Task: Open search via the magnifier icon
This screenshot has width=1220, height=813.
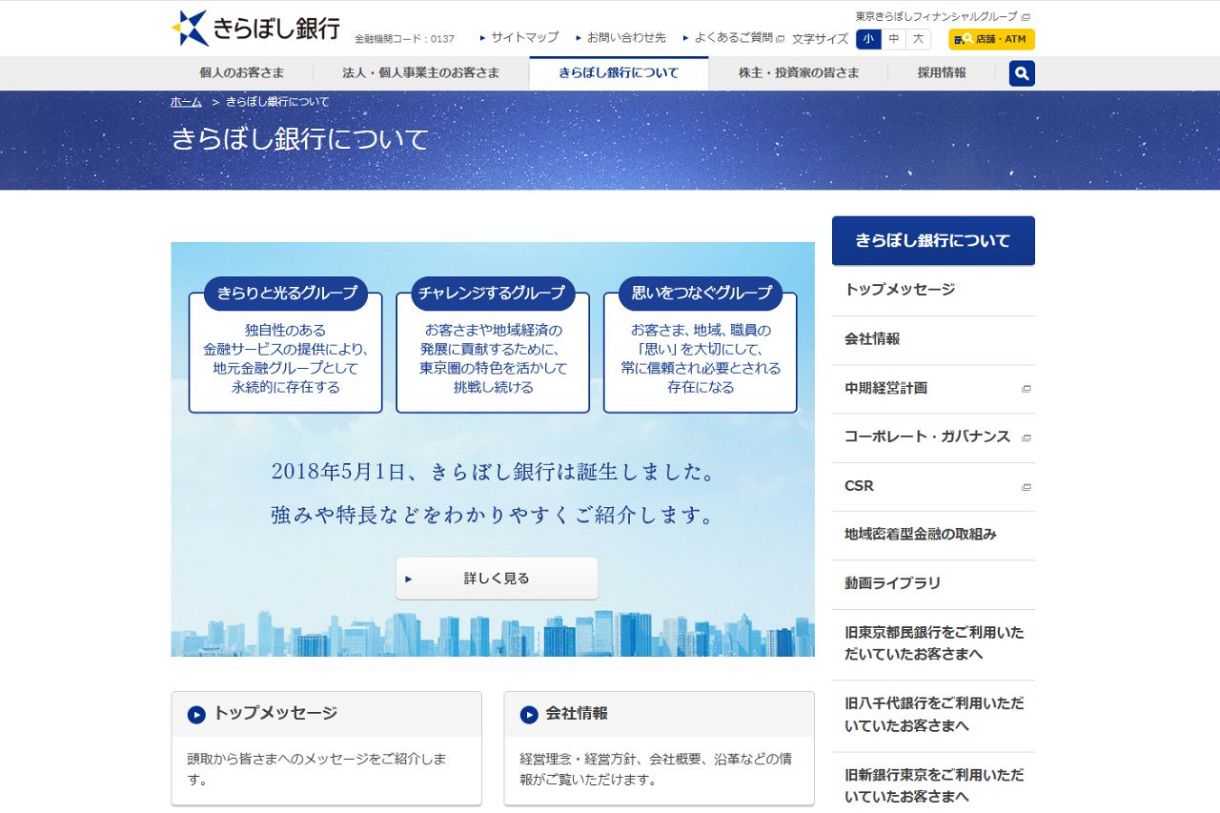Action: pos(1019,72)
